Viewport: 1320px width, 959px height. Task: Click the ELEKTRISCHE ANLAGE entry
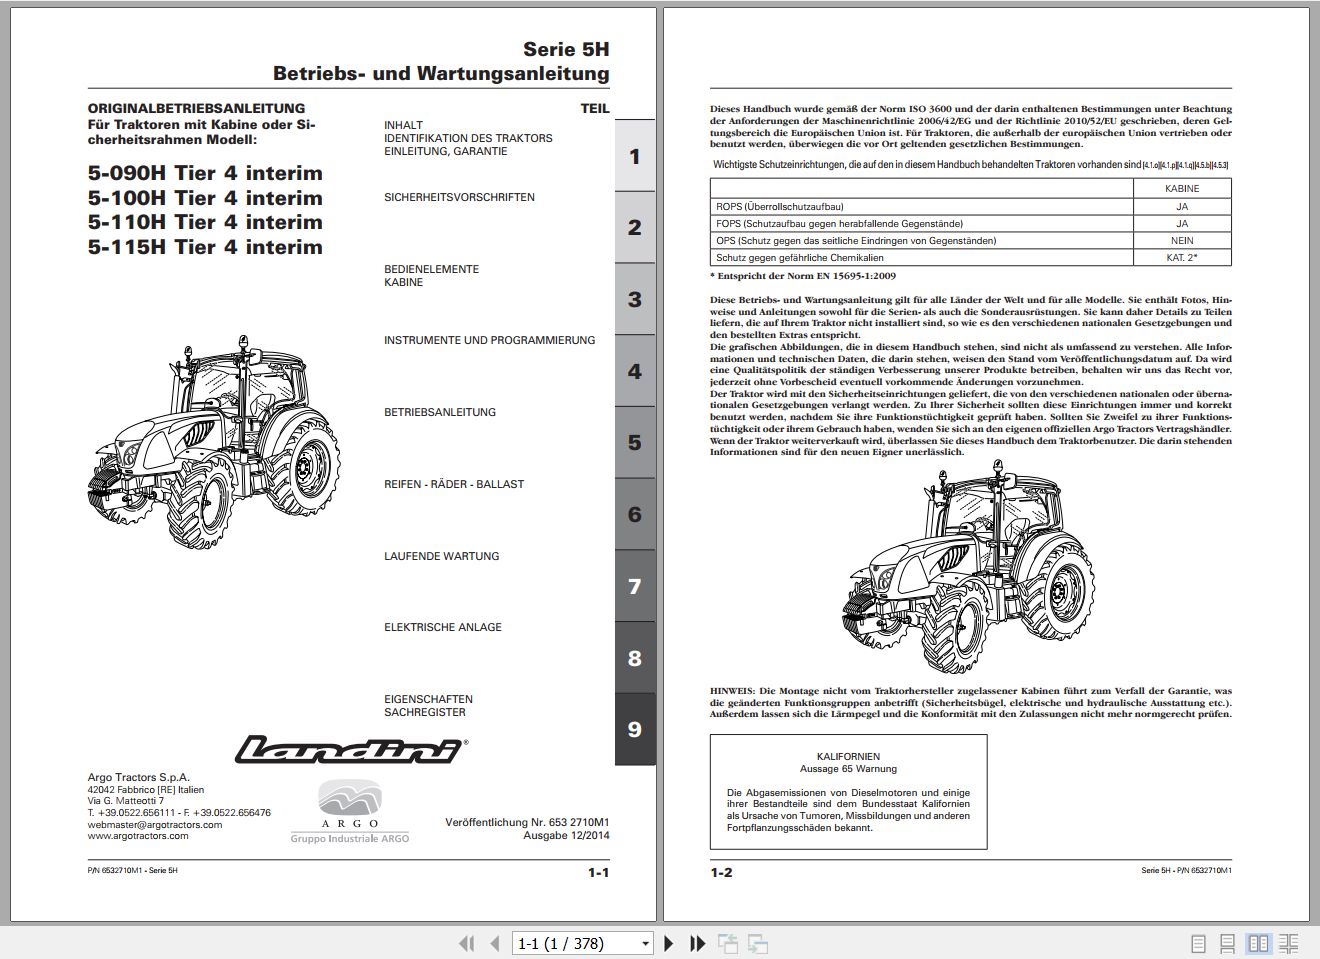click(443, 628)
